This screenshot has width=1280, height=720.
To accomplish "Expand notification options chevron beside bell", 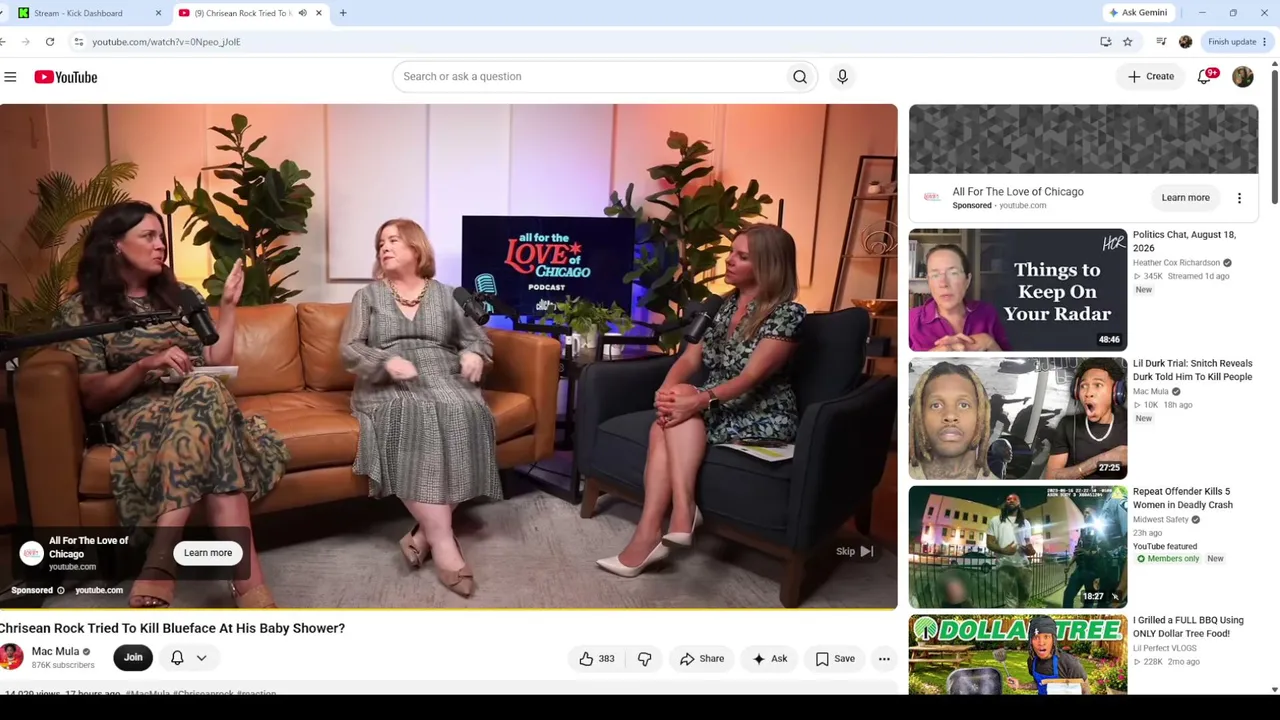I will (x=201, y=658).
